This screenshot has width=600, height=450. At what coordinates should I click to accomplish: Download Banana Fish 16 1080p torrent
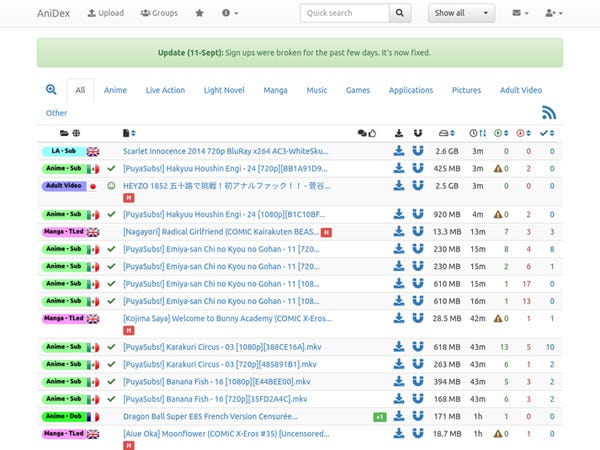point(399,381)
